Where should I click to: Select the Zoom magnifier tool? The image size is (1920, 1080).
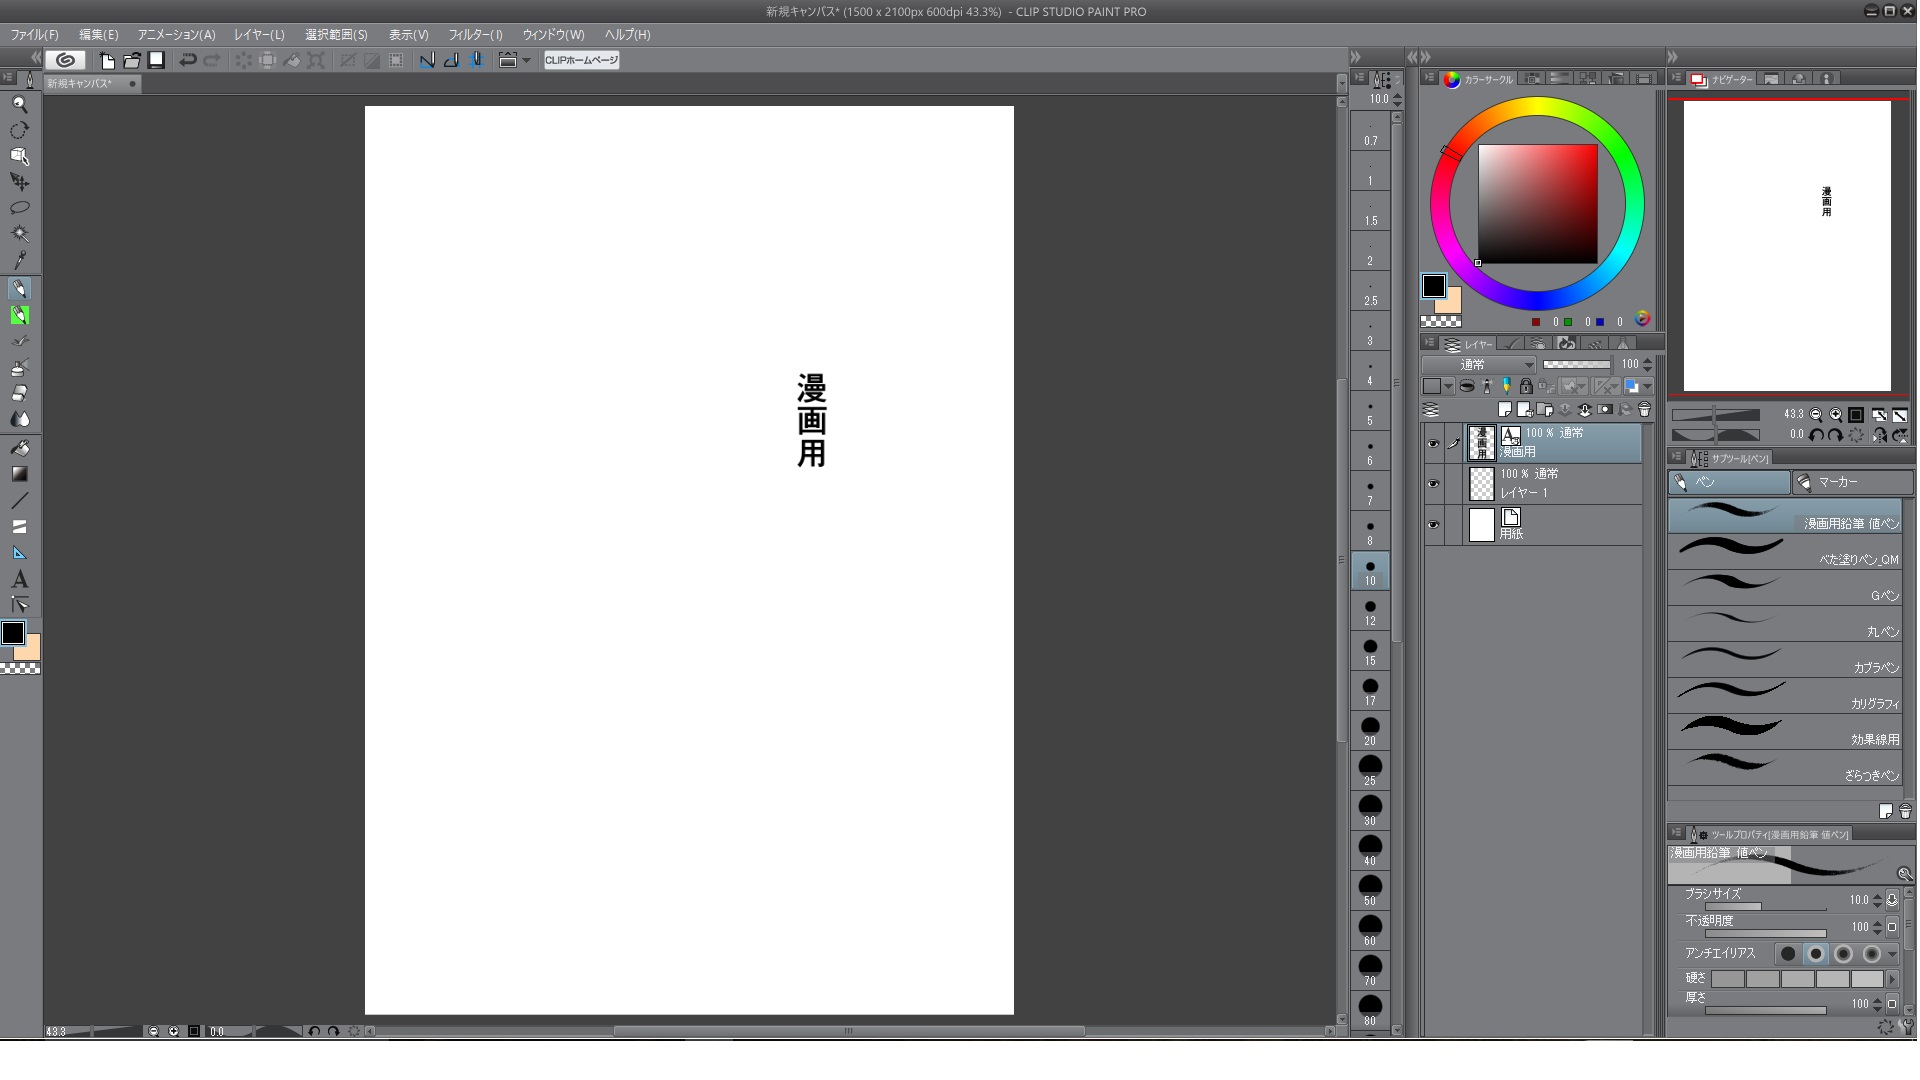click(x=19, y=104)
